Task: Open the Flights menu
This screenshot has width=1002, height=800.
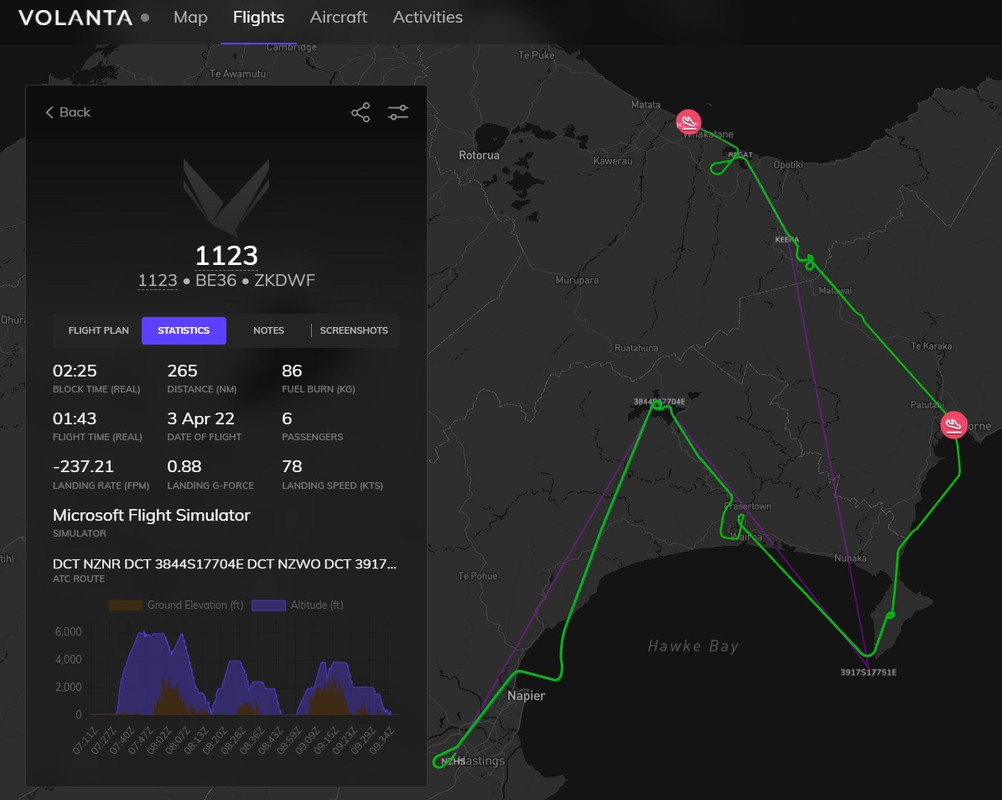Action: 258,17
